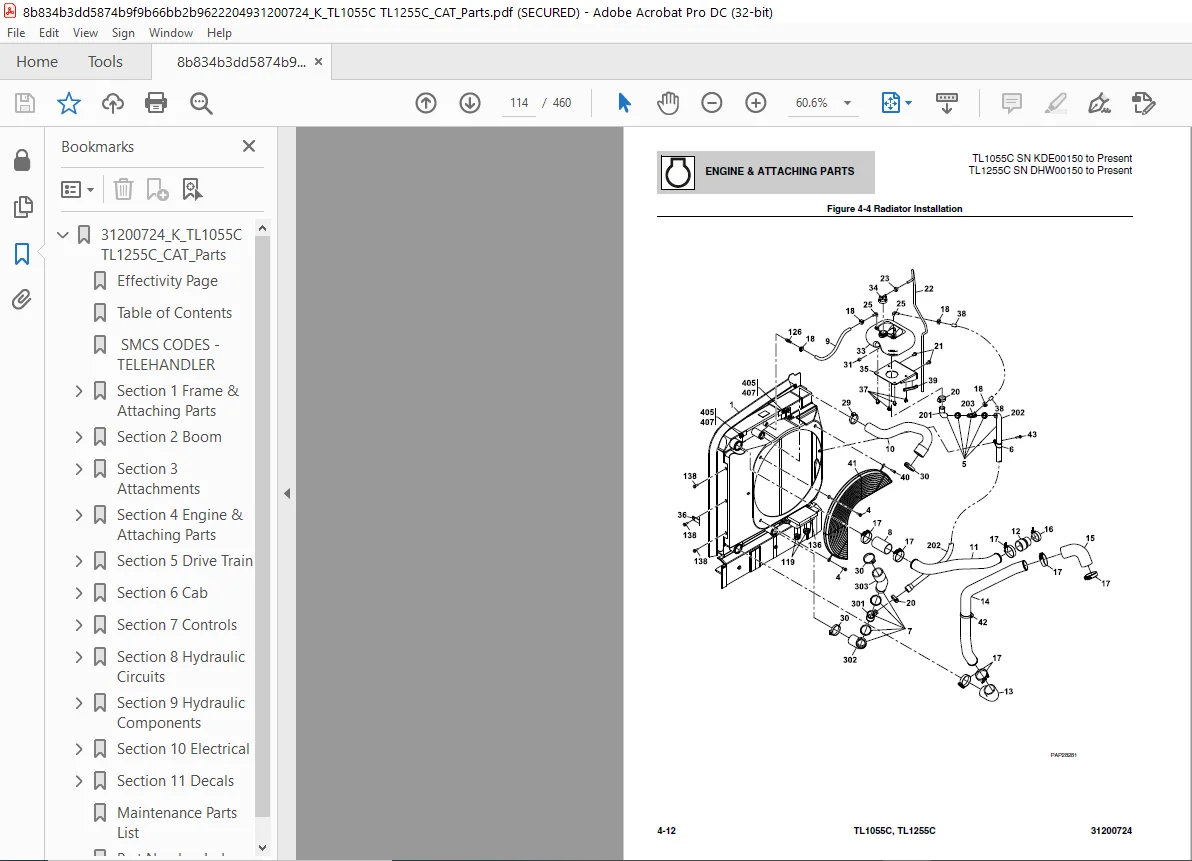Open page thumbnails panel
The height and width of the screenshot is (861, 1192).
[23, 207]
